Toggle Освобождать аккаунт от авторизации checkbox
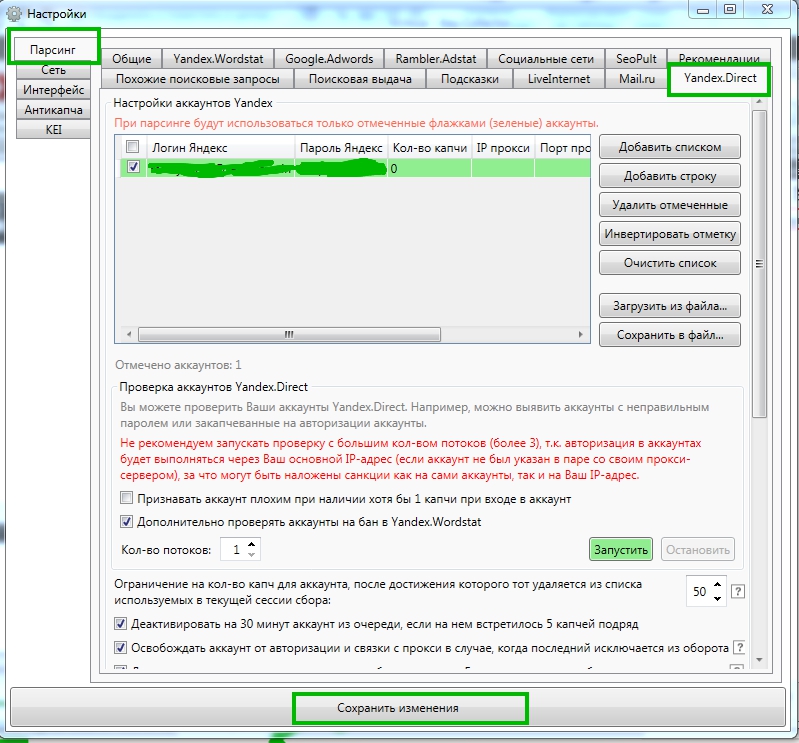This screenshot has width=799, height=743. (120, 647)
